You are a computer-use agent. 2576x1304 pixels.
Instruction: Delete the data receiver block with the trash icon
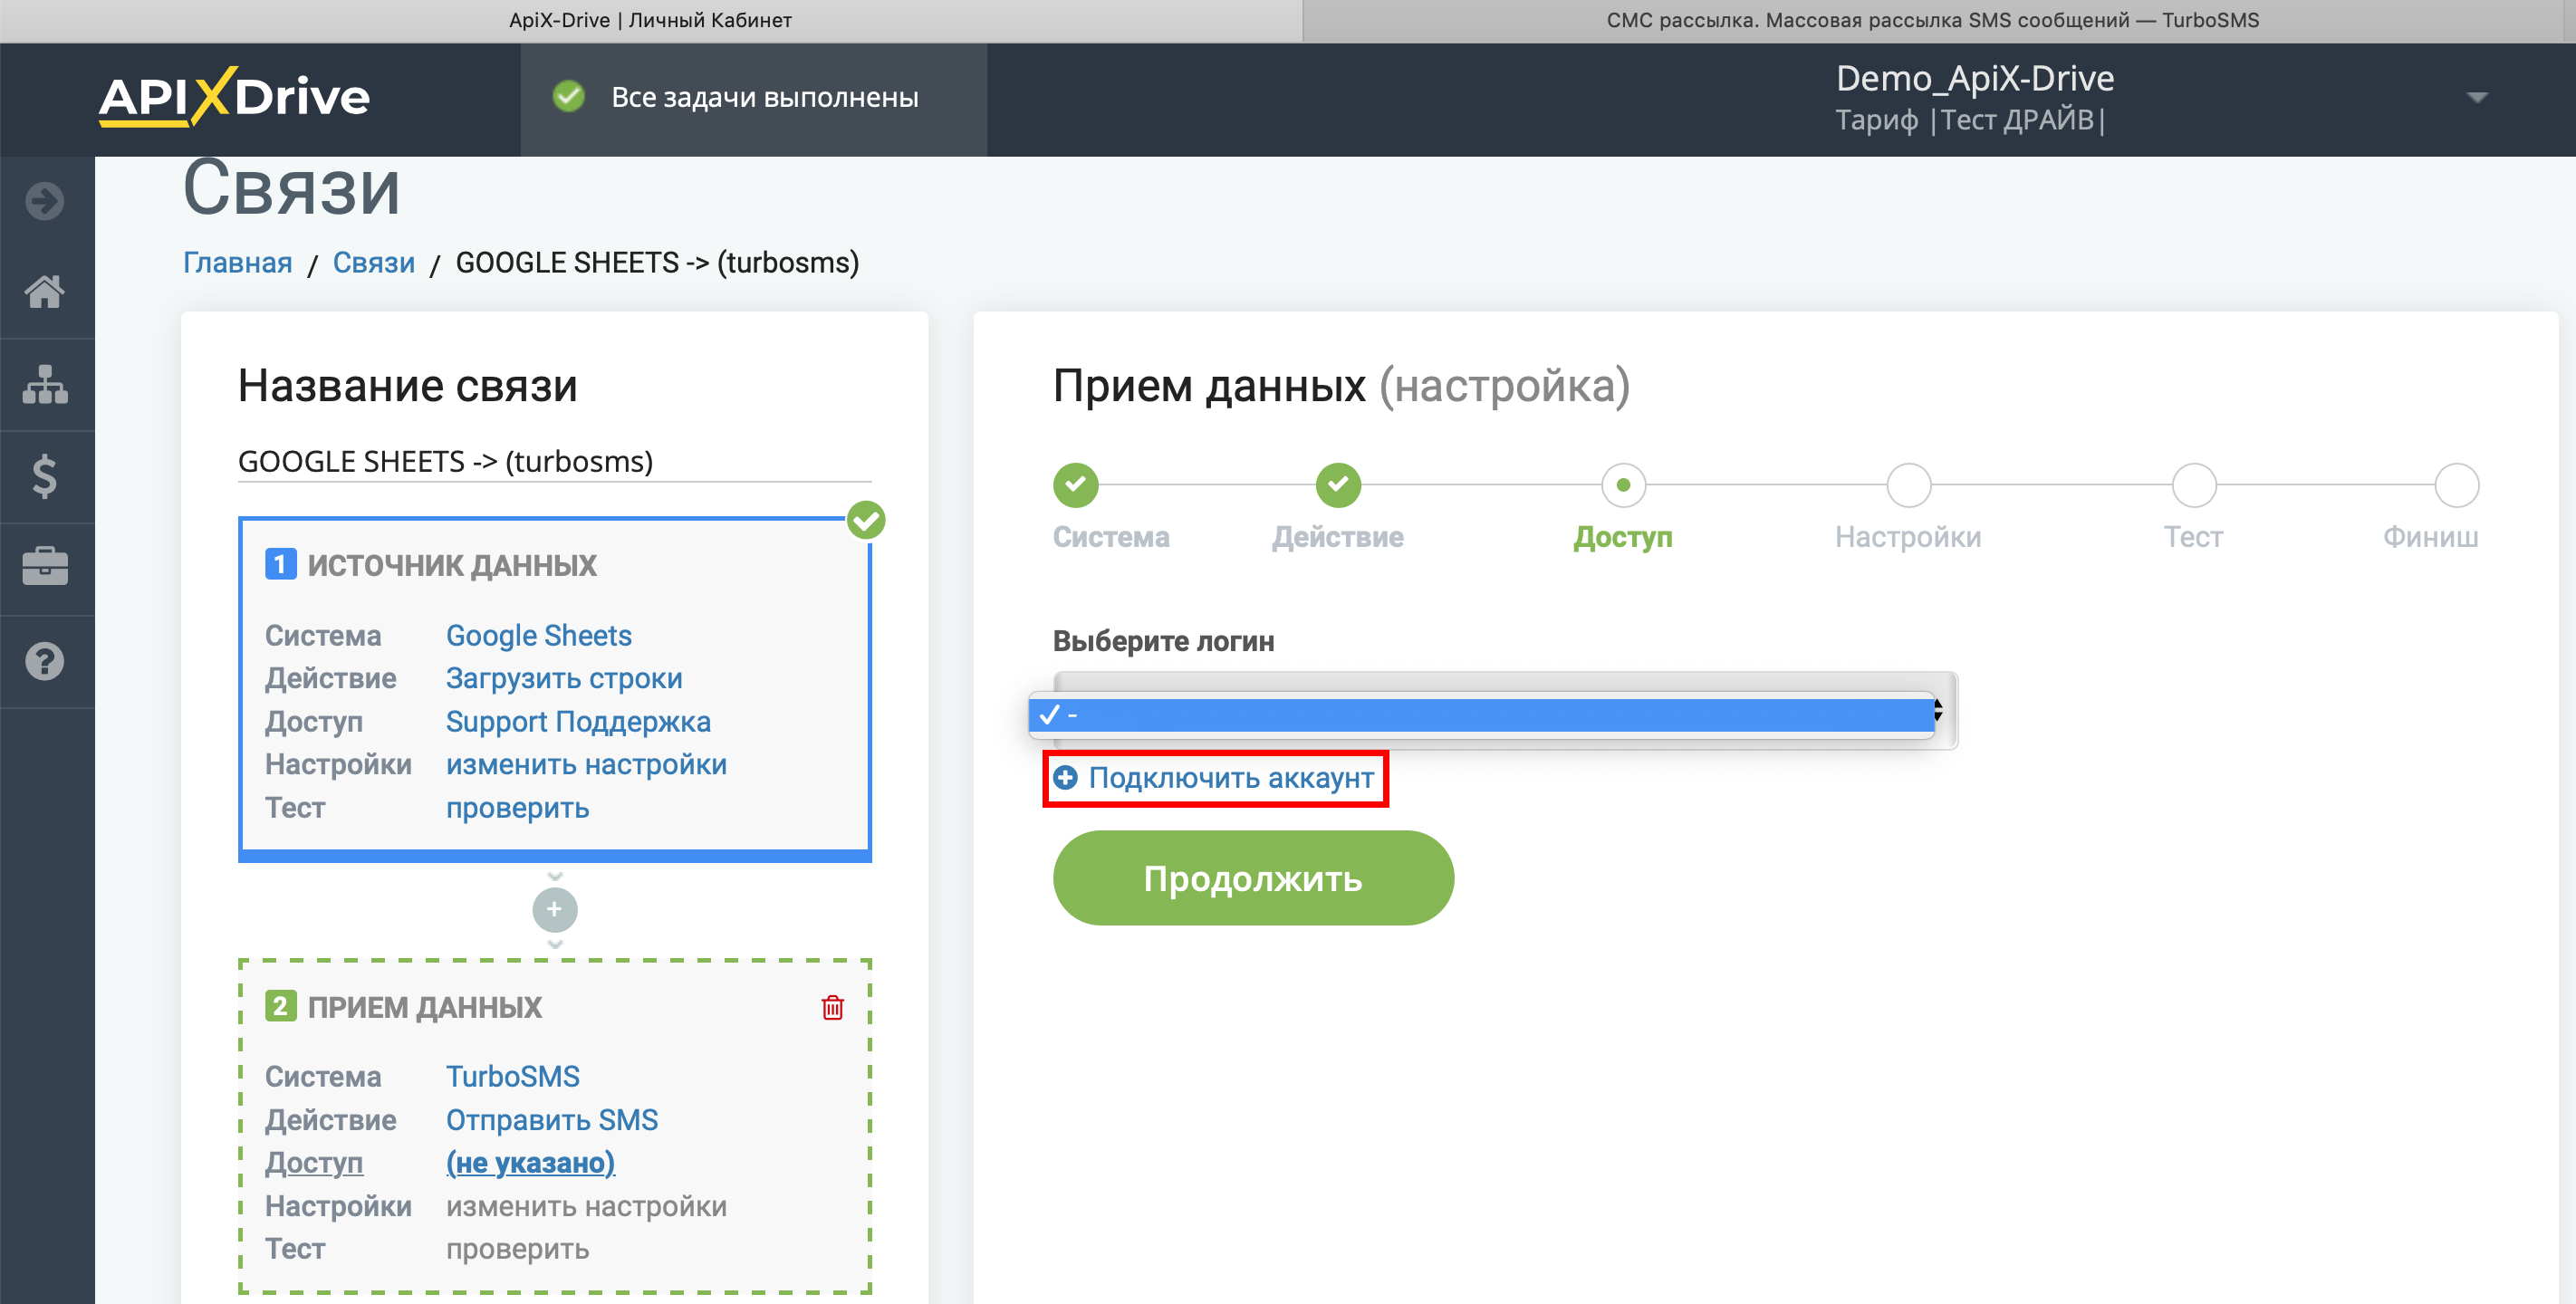pos(832,1007)
